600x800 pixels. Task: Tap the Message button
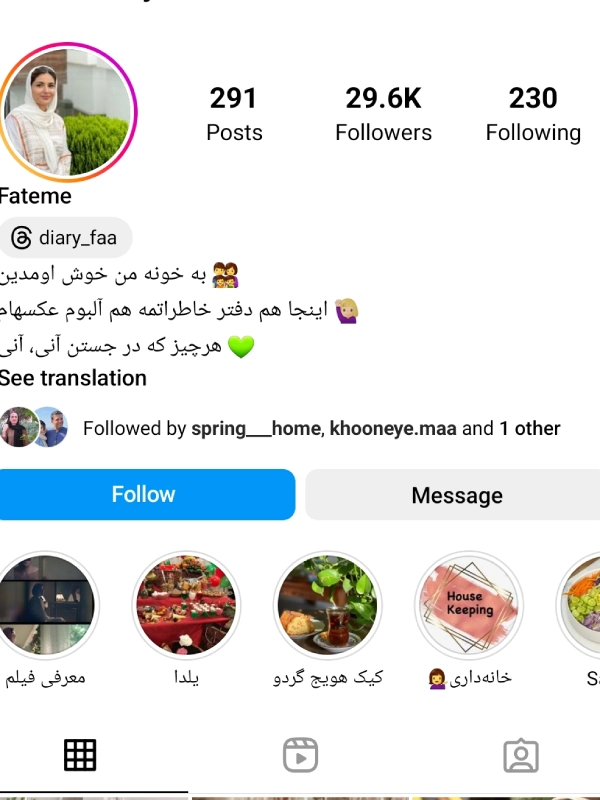(453, 494)
